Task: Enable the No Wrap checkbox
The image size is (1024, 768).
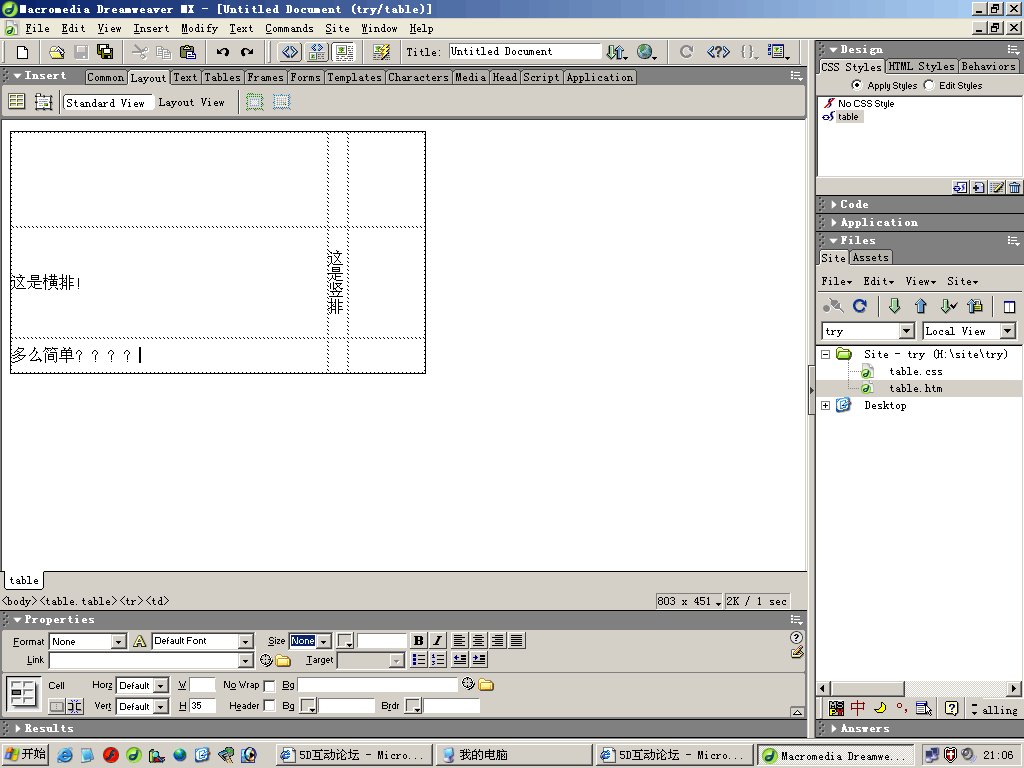Action: pyautogui.click(x=269, y=686)
